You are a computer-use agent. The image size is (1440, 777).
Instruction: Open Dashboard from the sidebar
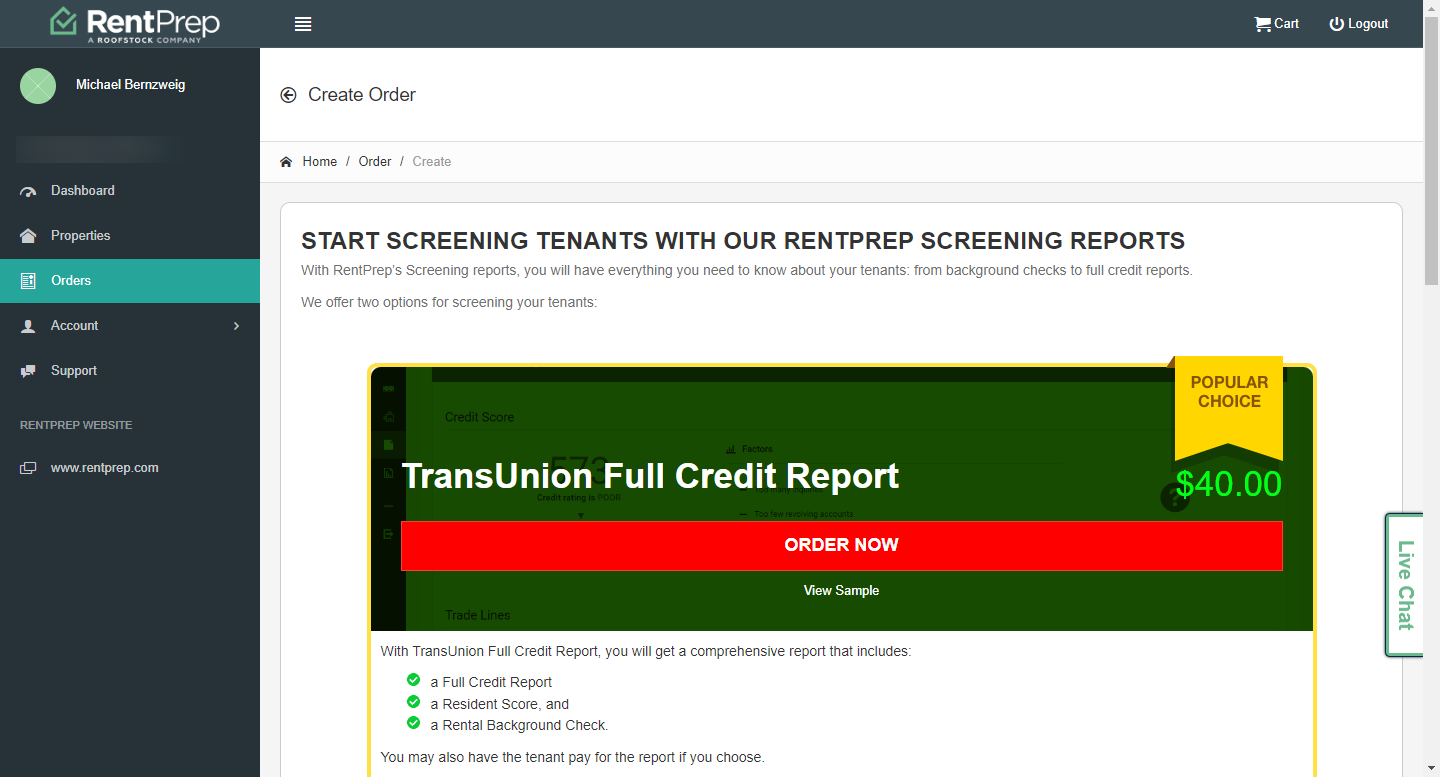pos(82,190)
